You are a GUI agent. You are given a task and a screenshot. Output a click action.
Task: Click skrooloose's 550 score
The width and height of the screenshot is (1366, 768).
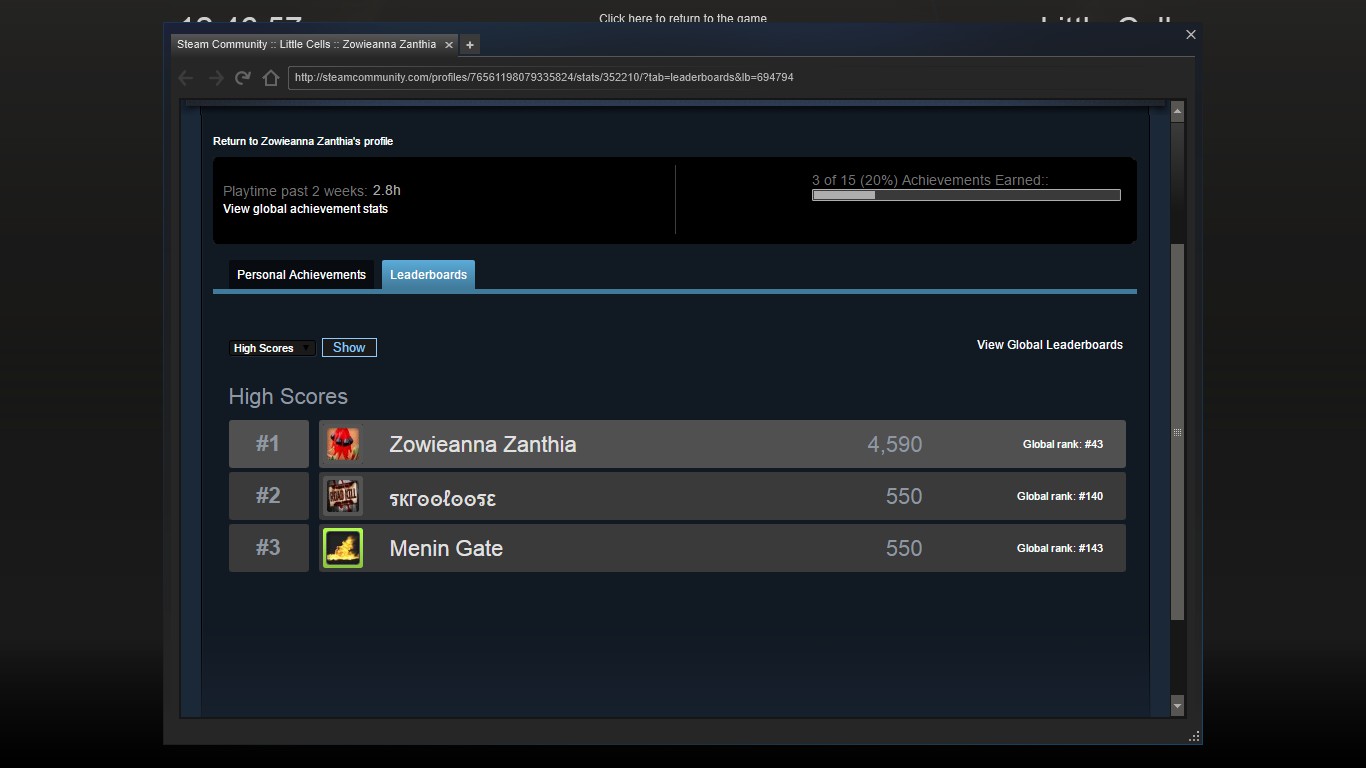(904, 496)
